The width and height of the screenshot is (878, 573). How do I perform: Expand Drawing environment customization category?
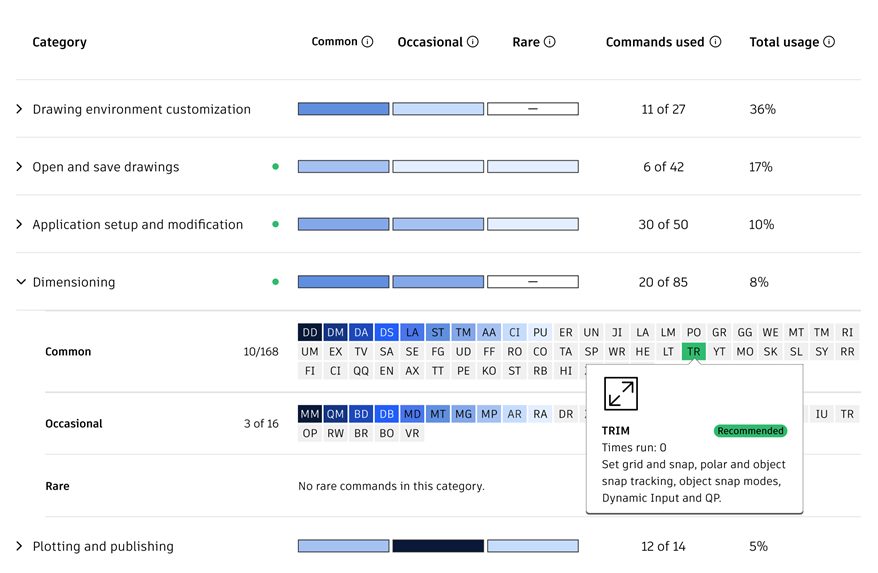20,109
